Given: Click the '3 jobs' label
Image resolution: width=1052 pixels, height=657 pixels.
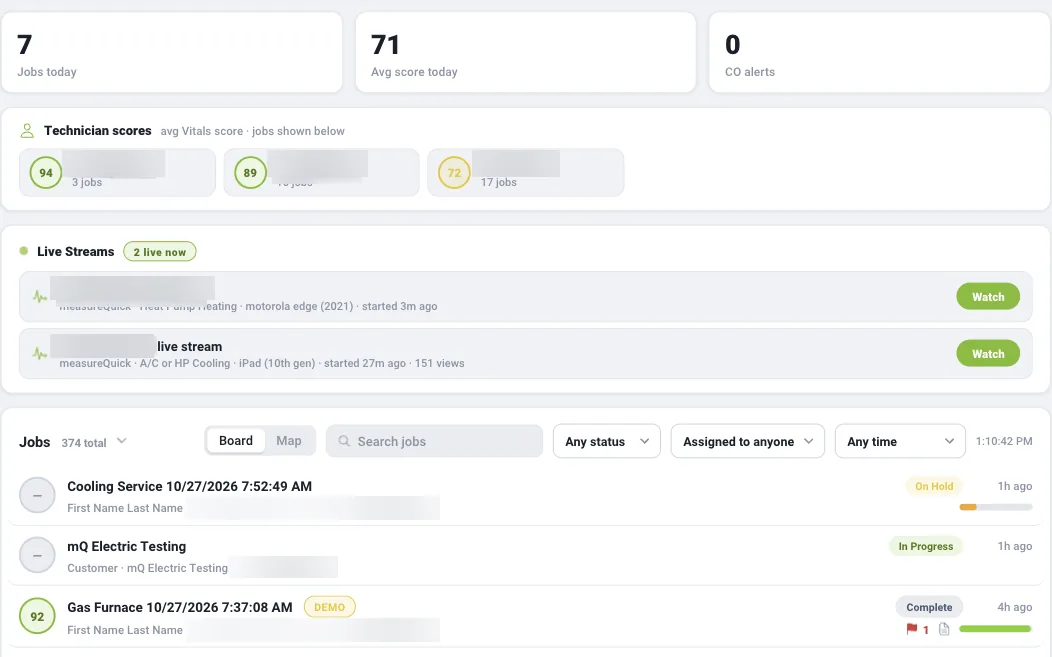Looking at the screenshot, I should [x=87, y=182].
